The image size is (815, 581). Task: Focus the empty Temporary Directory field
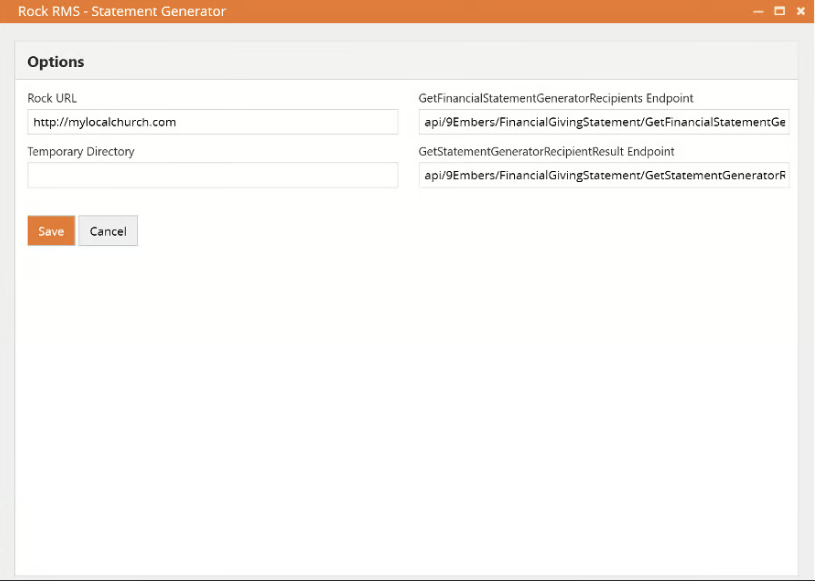(x=212, y=175)
